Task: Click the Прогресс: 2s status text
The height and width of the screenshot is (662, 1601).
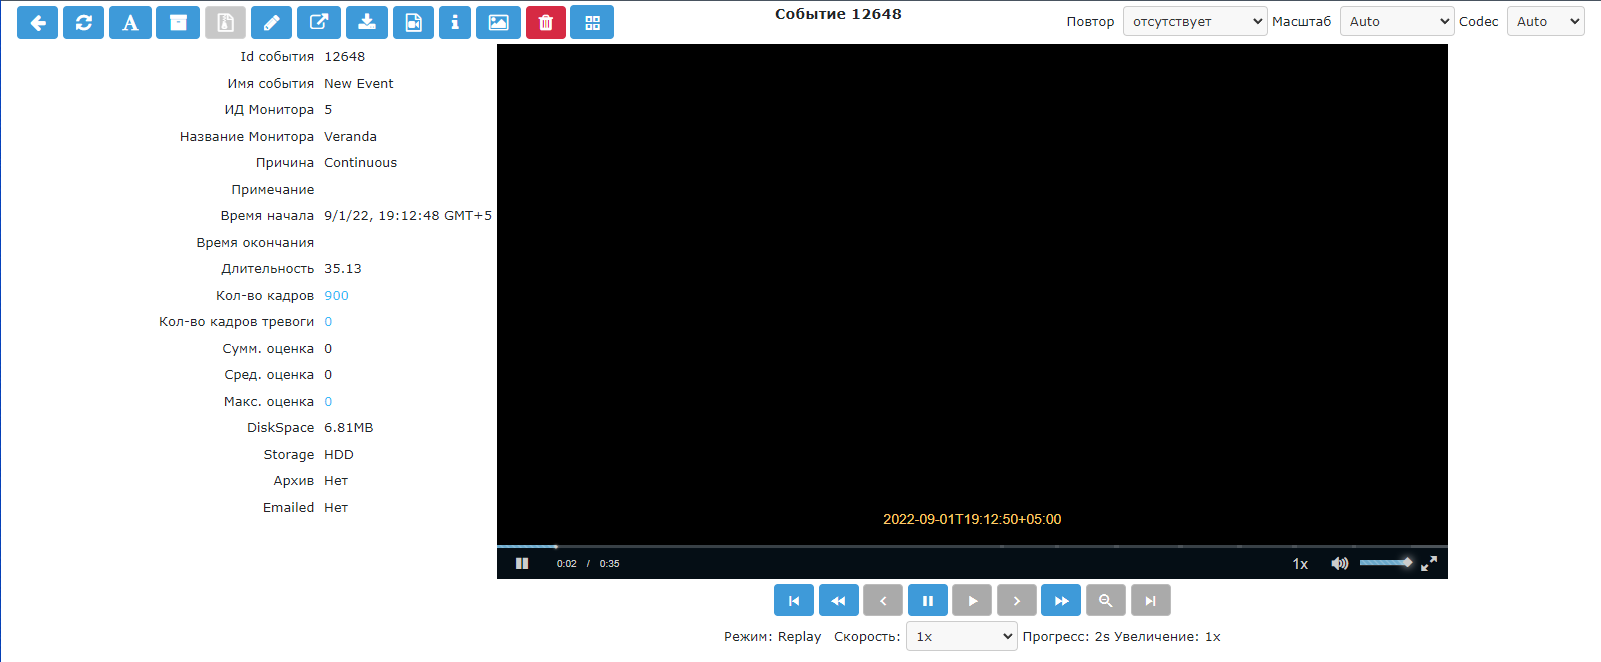Action: click(x=1066, y=637)
